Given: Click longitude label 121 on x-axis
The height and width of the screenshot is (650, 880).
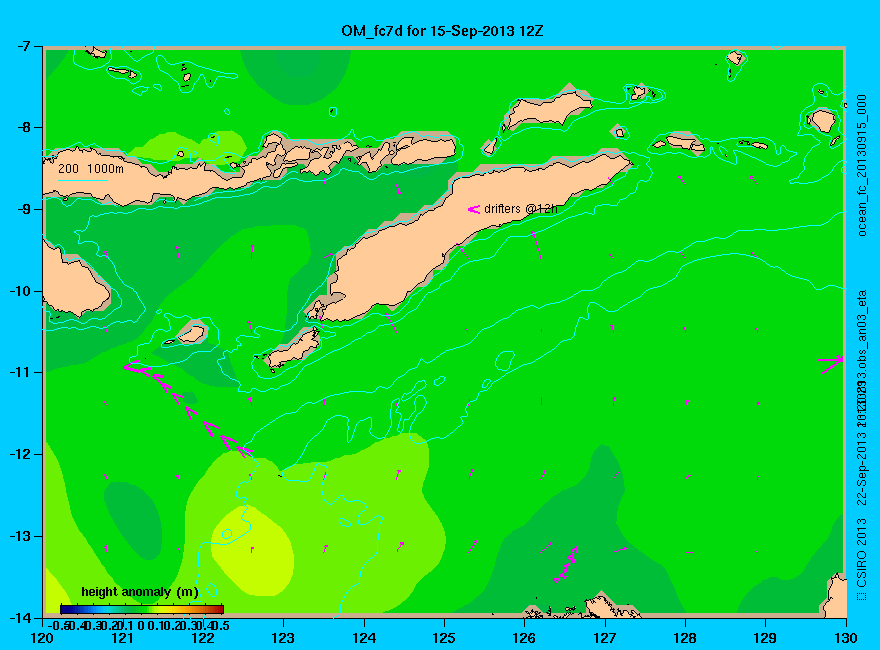Looking at the screenshot, I should click(123, 638).
